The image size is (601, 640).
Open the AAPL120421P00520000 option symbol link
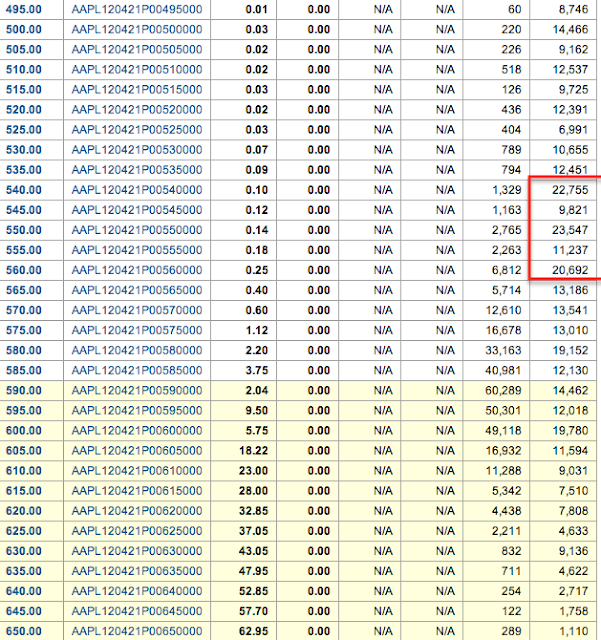(137, 109)
